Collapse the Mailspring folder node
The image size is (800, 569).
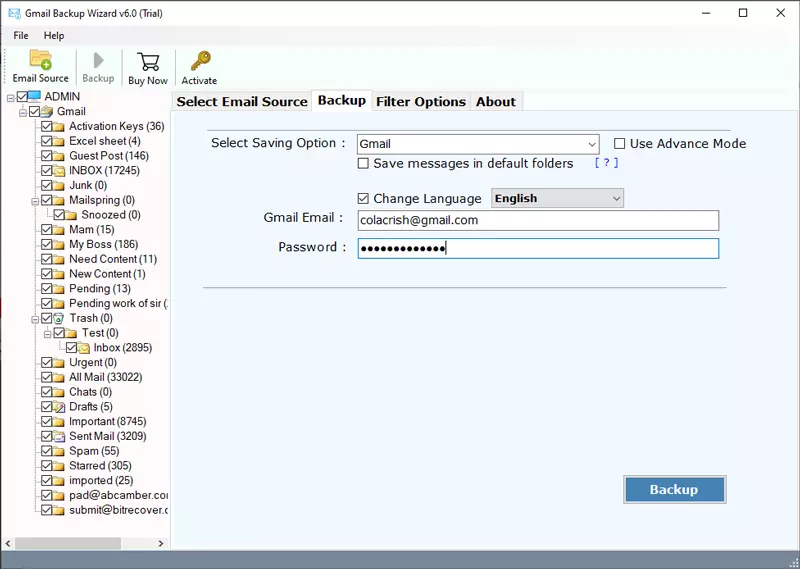35,201
